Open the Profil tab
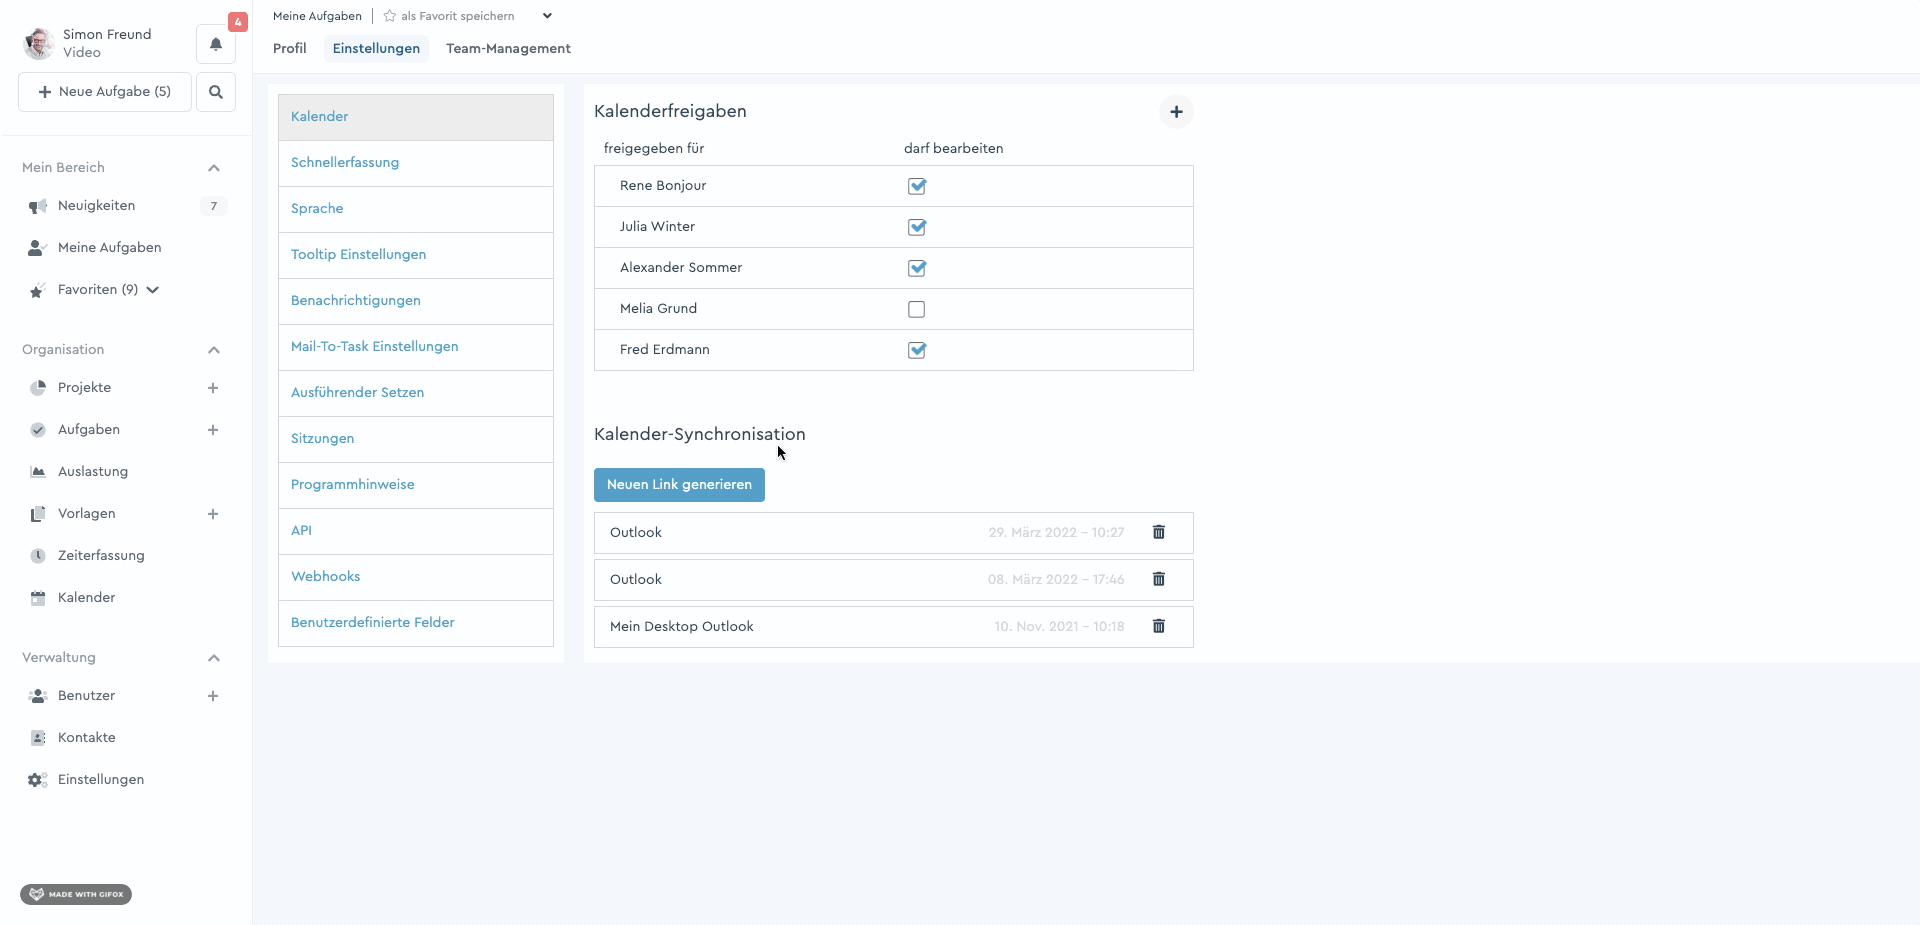 point(290,49)
